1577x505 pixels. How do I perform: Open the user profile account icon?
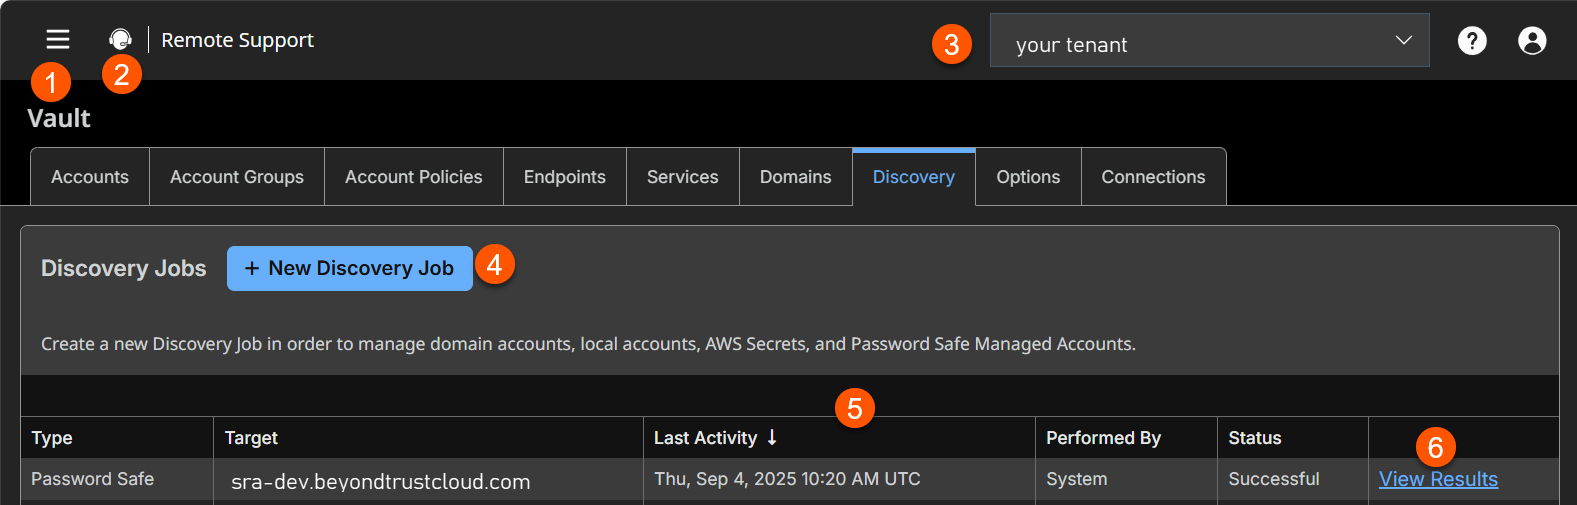[x=1531, y=40]
